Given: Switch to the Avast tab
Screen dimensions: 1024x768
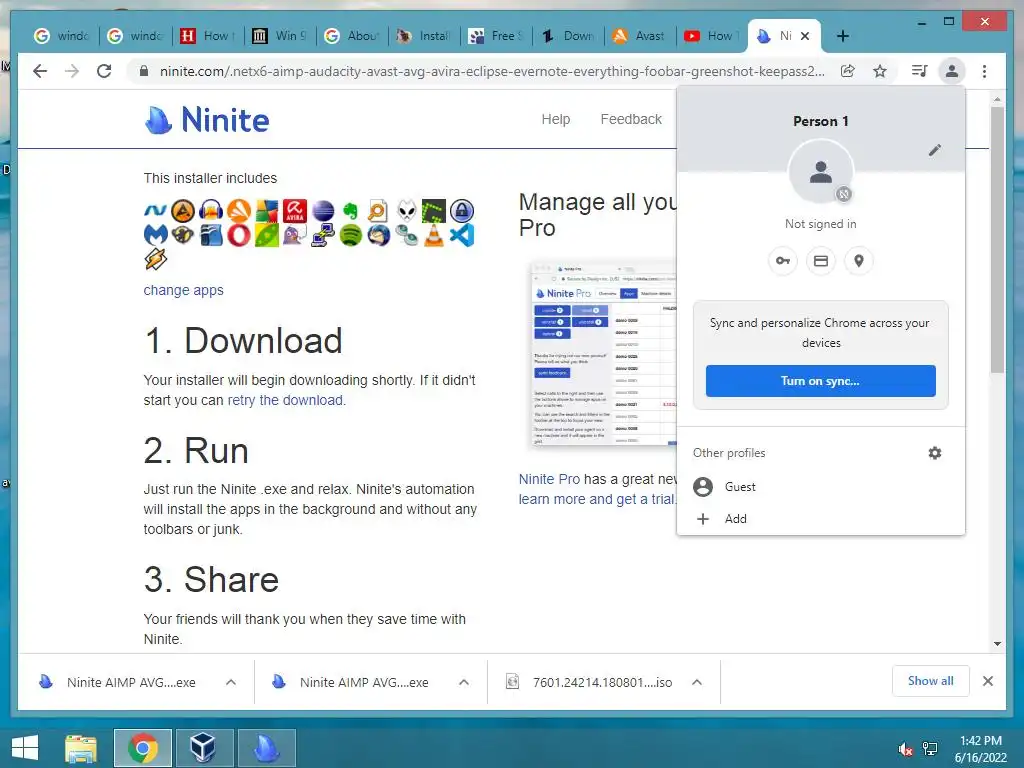Looking at the screenshot, I should point(639,36).
